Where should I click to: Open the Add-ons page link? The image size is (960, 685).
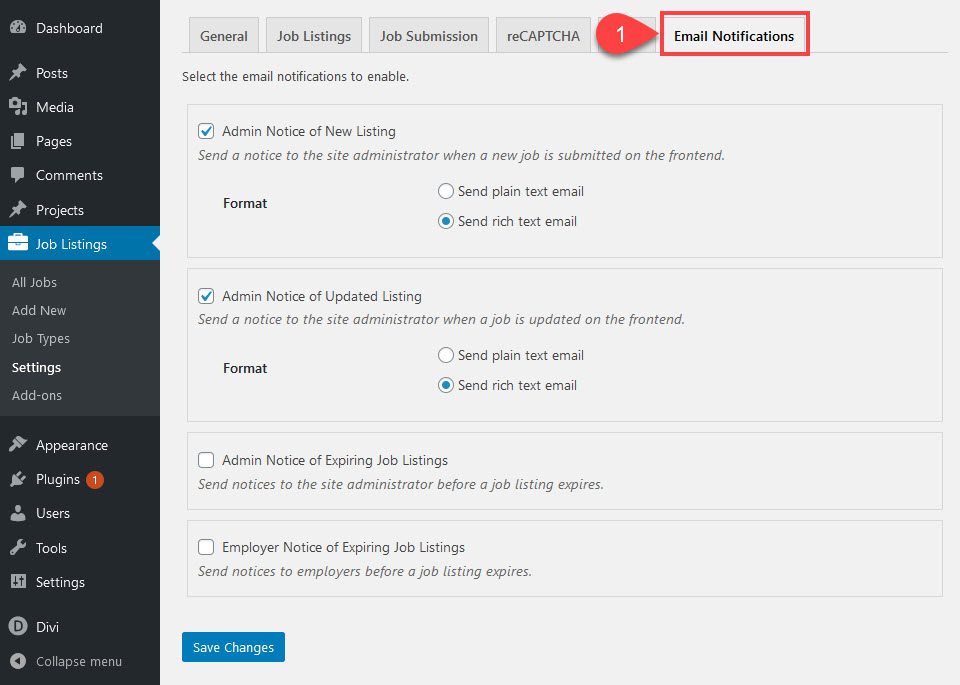pyautogui.click(x=37, y=395)
